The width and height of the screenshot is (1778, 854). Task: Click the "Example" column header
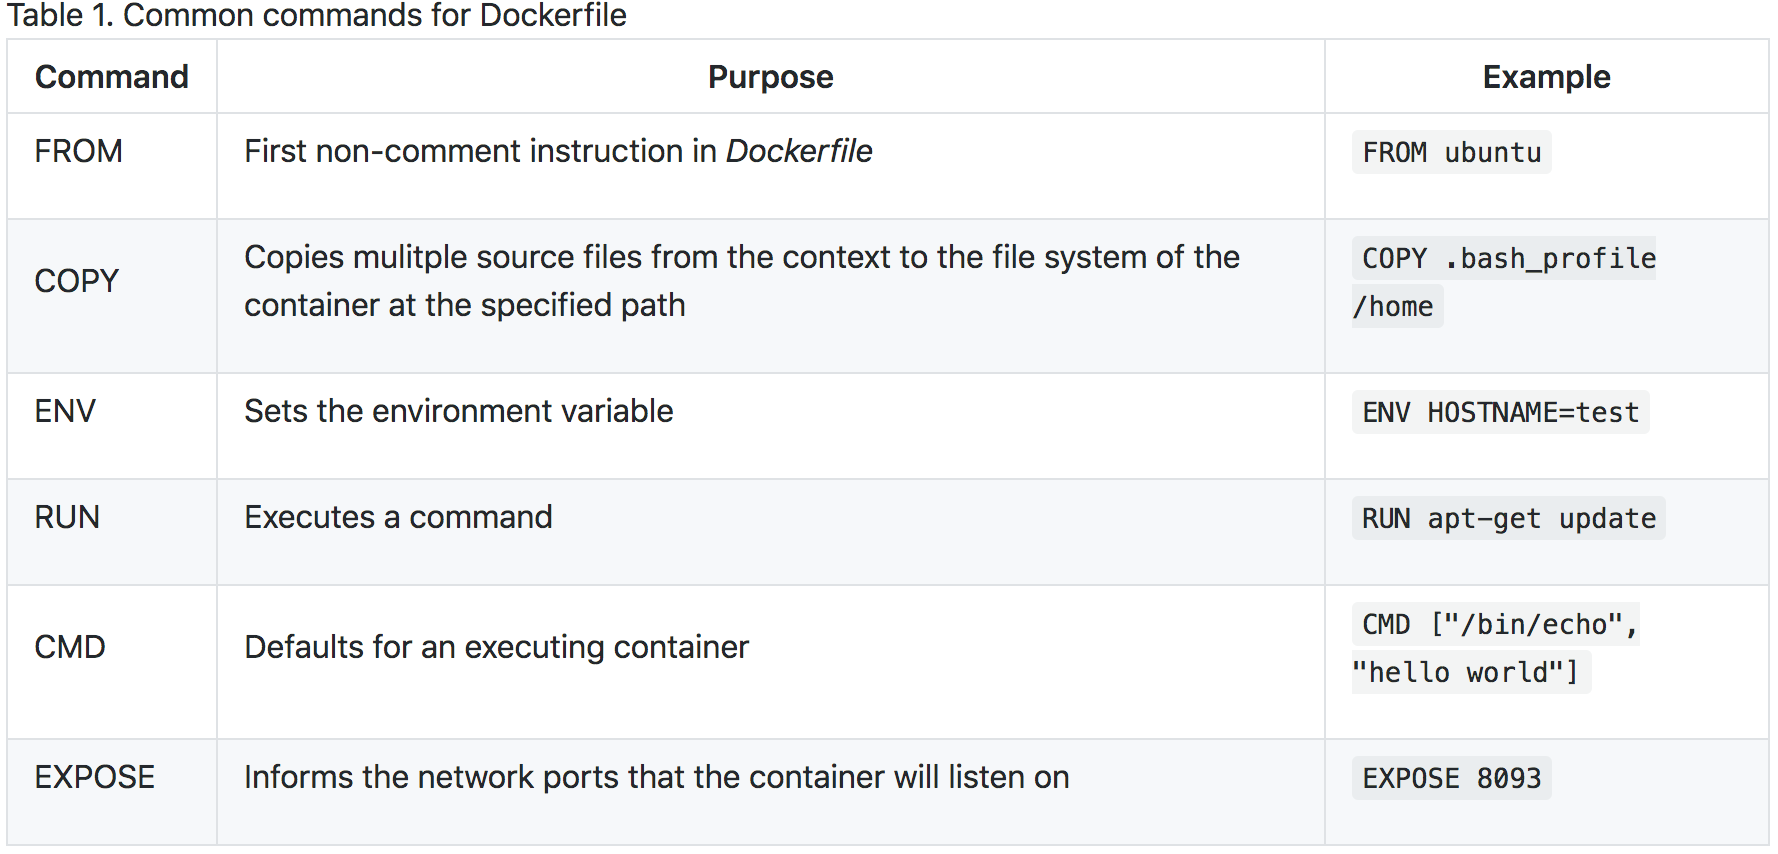1545,77
